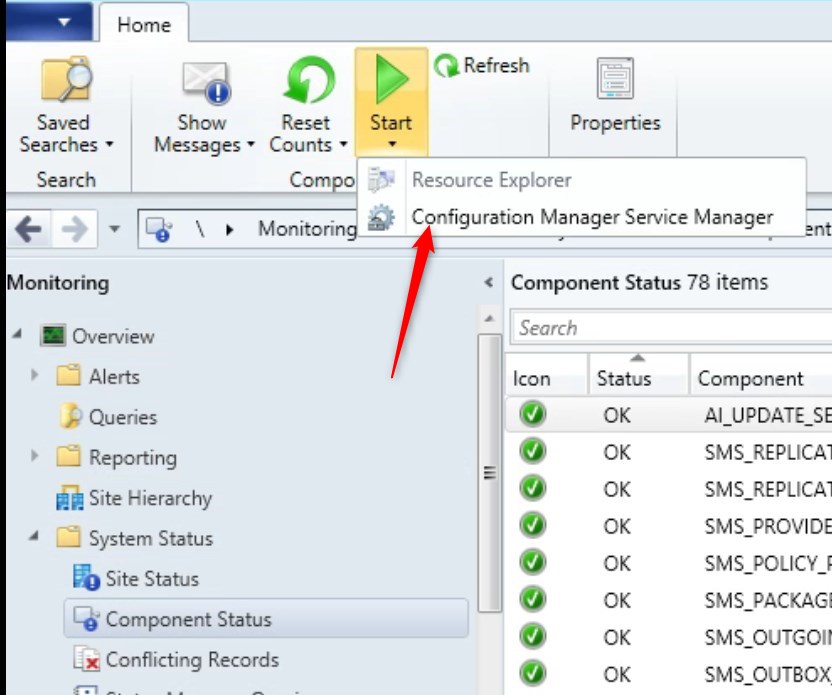832x695 pixels.
Task: Go back with the navigation arrow
Action: [x=29, y=229]
